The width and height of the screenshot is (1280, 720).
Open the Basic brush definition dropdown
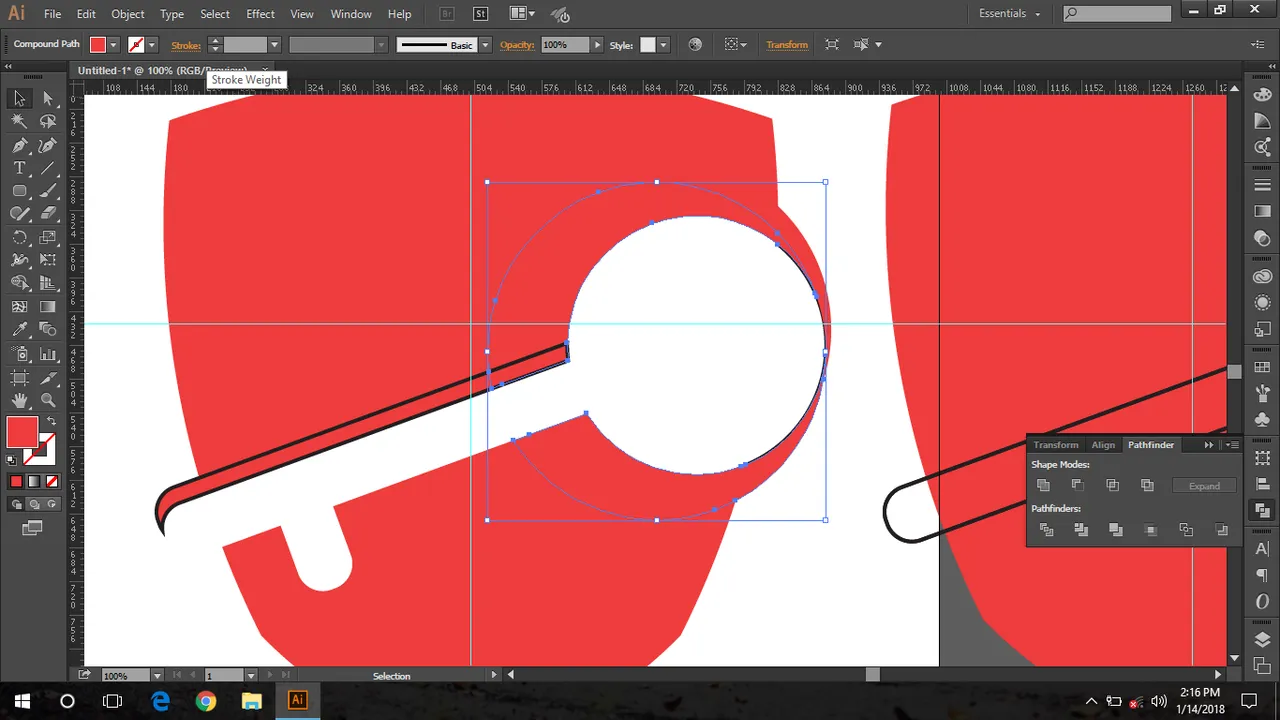(485, 45)
